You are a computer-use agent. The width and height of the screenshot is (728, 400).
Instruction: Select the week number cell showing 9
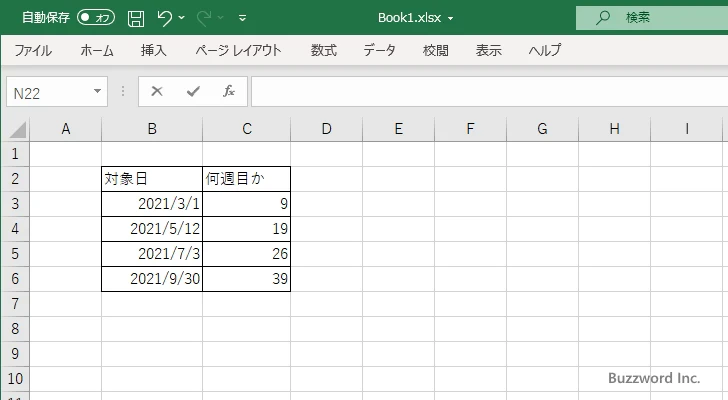click(x=247, y=204)
